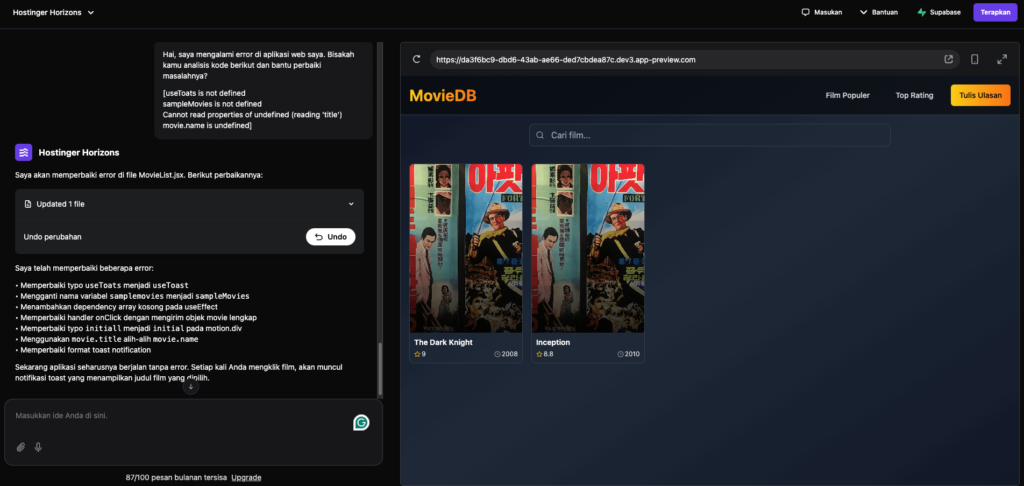Screen dimensions: 1024x486
Task: Click the Masukan feedback button
Action: point(822,12)
